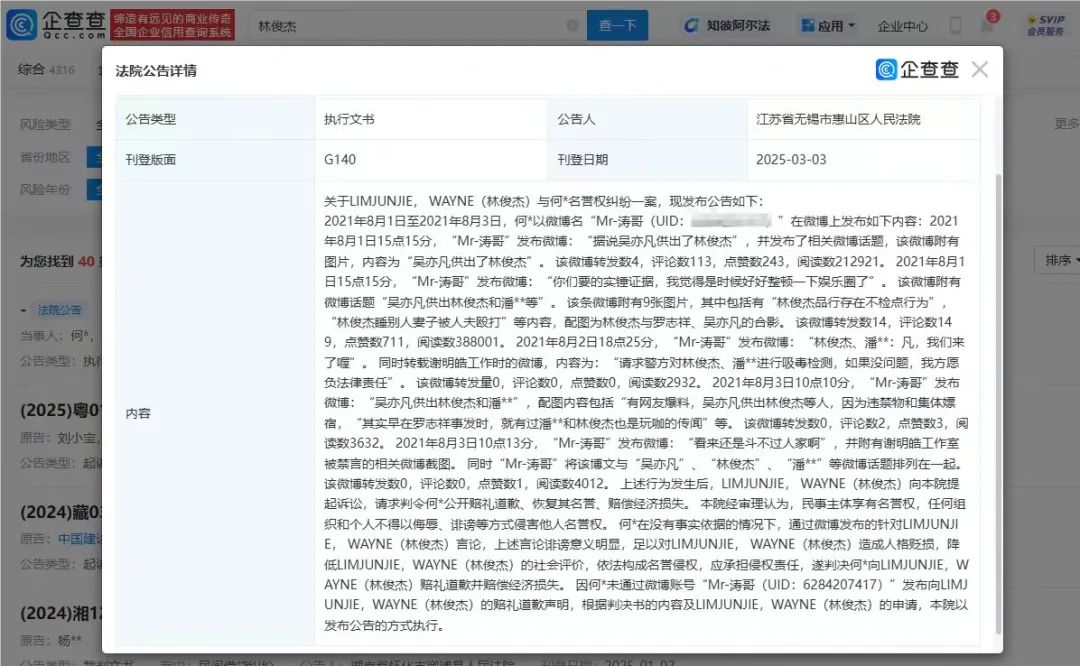Click the dialog's vertical scrollbar
1080x666 pixels.
(997, 400)
